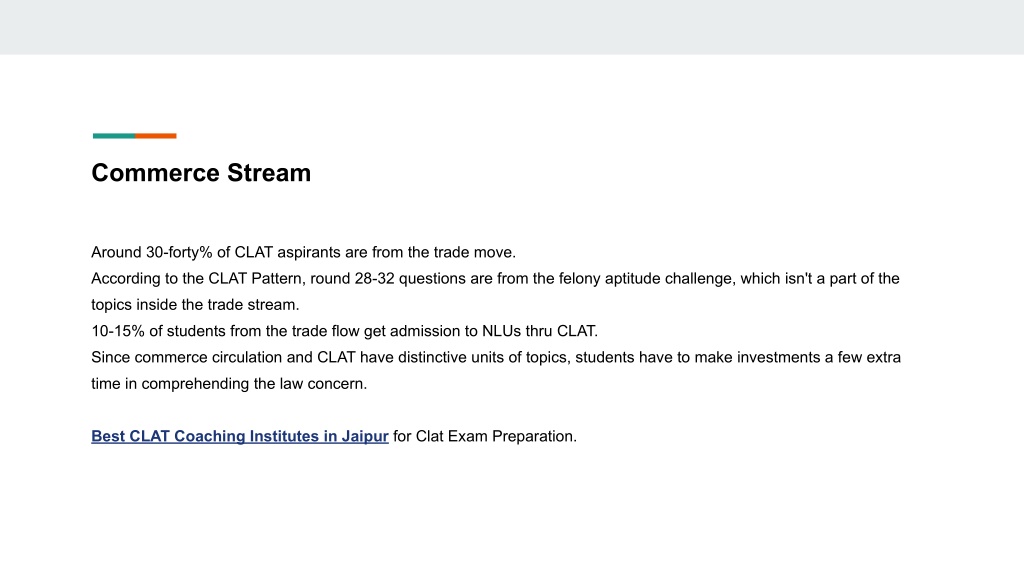Open the Best CLAT Coaching Institutes in Jaipur link
Screen dimensions: 1024x576
(x=240, y=436)
